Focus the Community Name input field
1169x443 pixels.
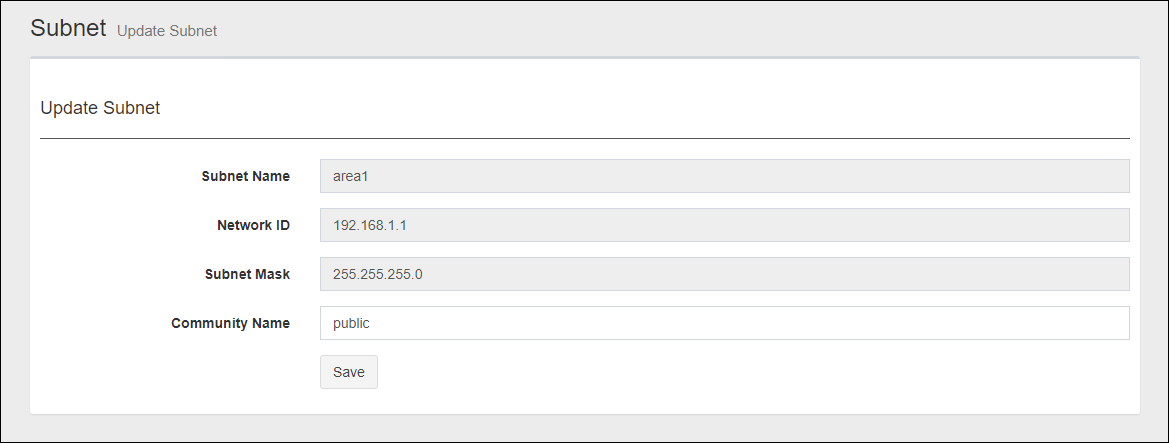pos(724,323)
